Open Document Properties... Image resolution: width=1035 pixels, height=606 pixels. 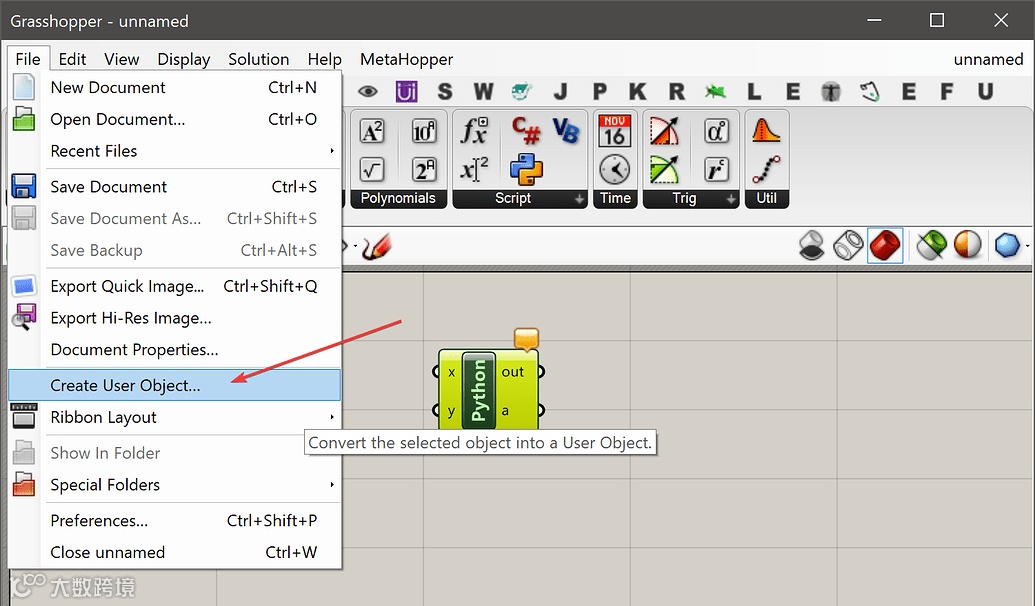click(x=175, y=349)
